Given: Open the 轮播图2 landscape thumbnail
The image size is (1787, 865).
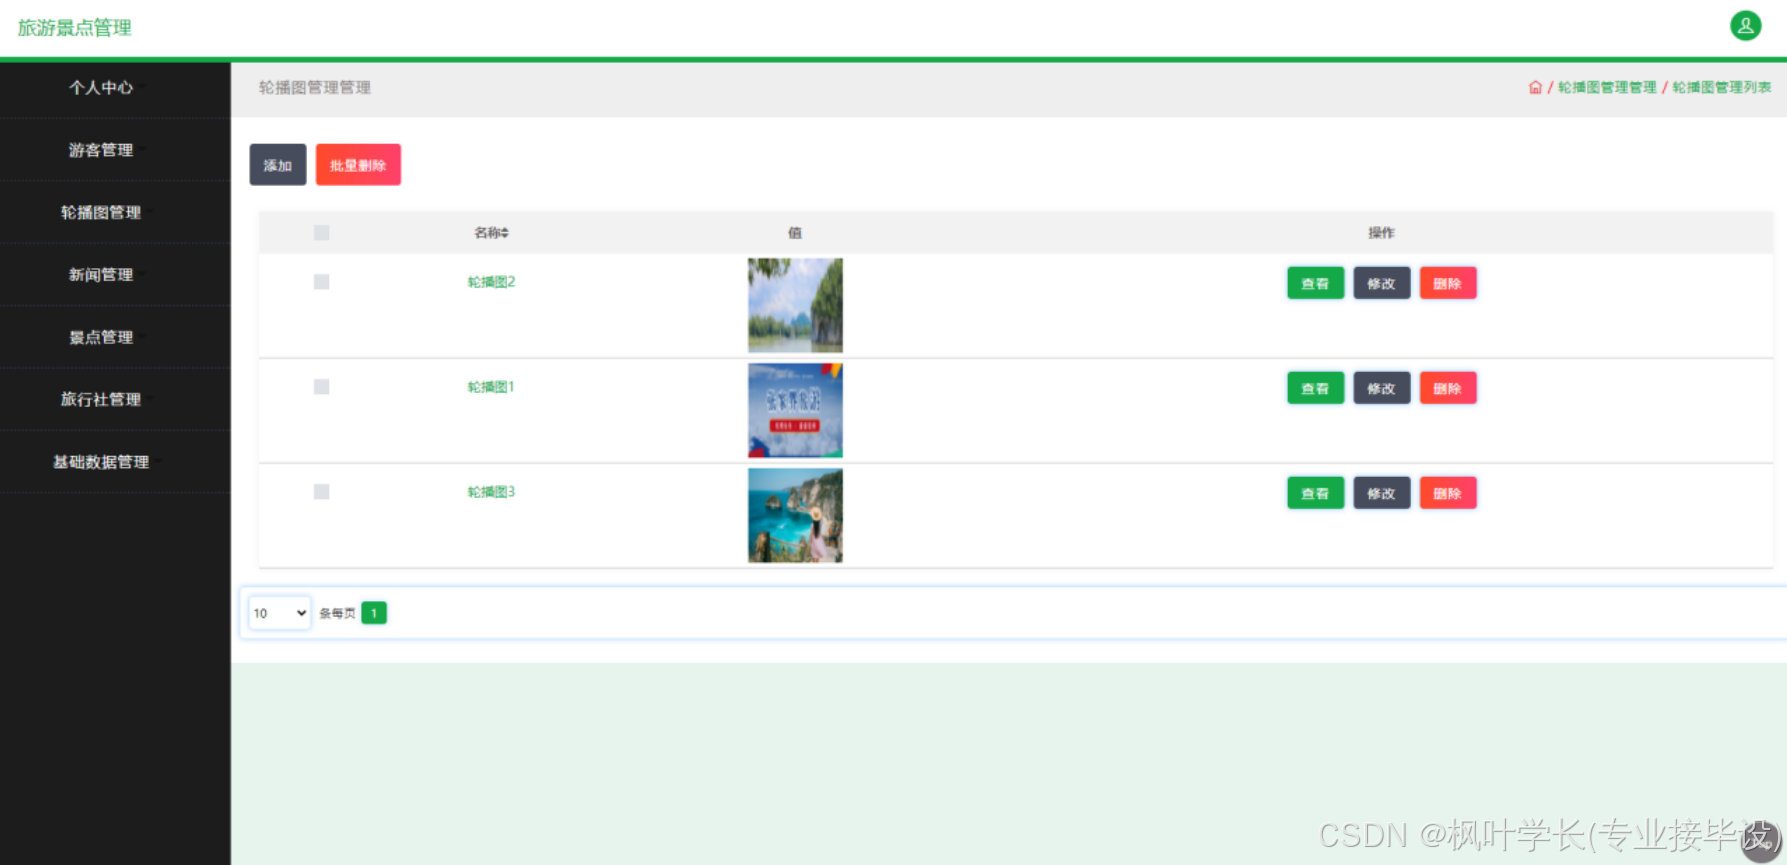Looking at the screenshot, I should (795, 305).
